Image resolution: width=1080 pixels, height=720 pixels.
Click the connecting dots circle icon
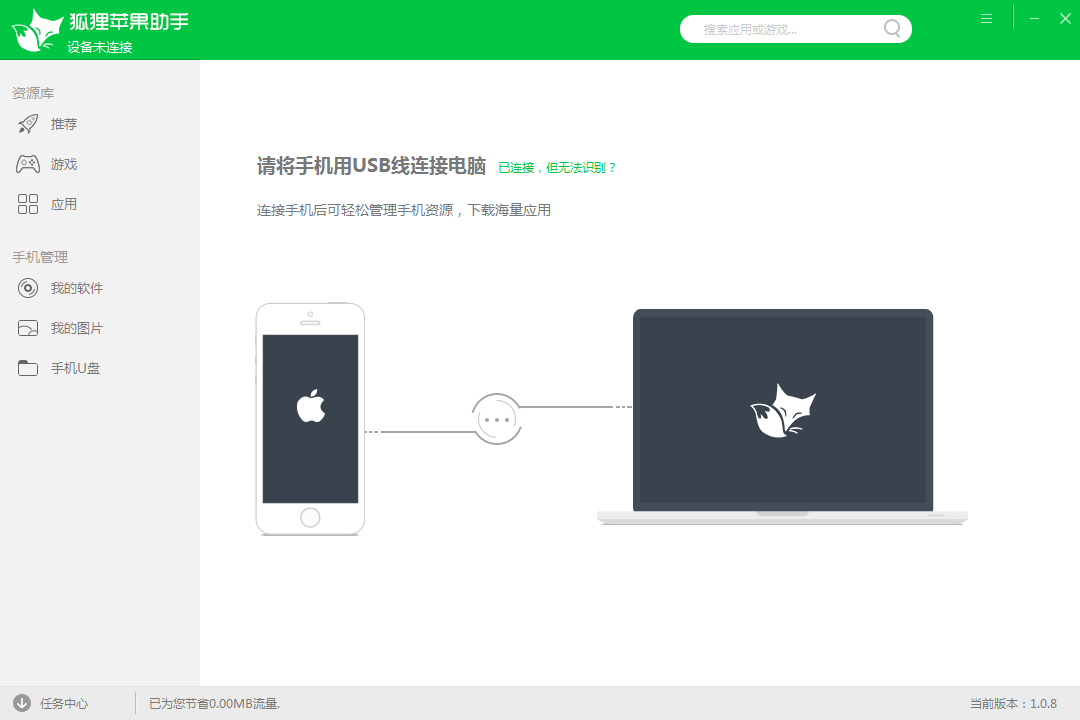[497, 419]
